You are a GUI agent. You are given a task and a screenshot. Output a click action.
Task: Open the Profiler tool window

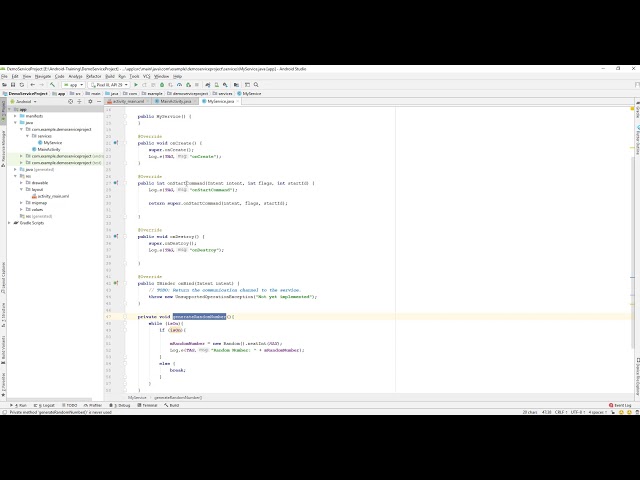coord(93,405)
